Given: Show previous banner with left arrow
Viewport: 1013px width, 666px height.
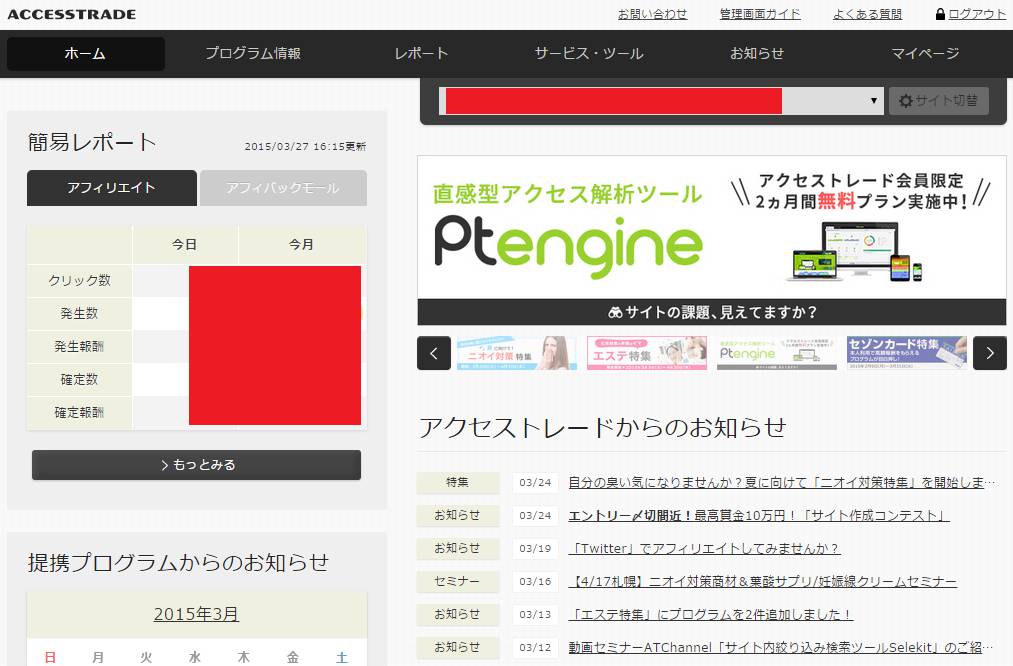Looking at the screenshot, I should click(x=434, y=353).
